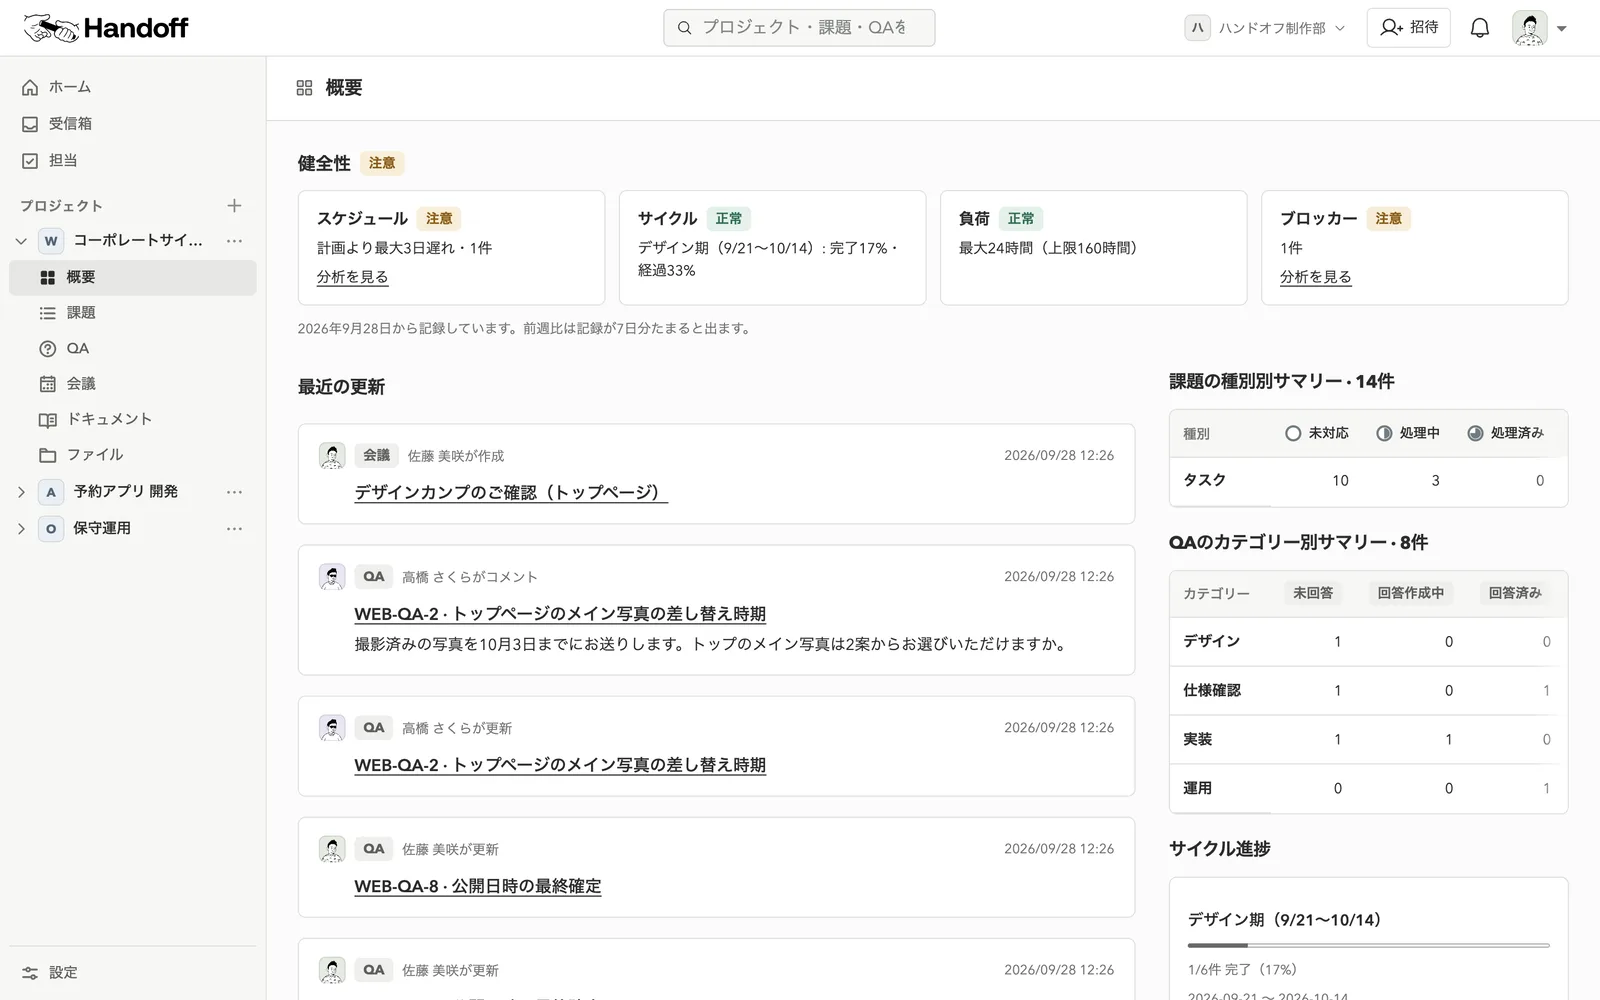Click 処理済み status column header
The width and height of the screenshot is (1600, 1000).
pos(1506,433)
